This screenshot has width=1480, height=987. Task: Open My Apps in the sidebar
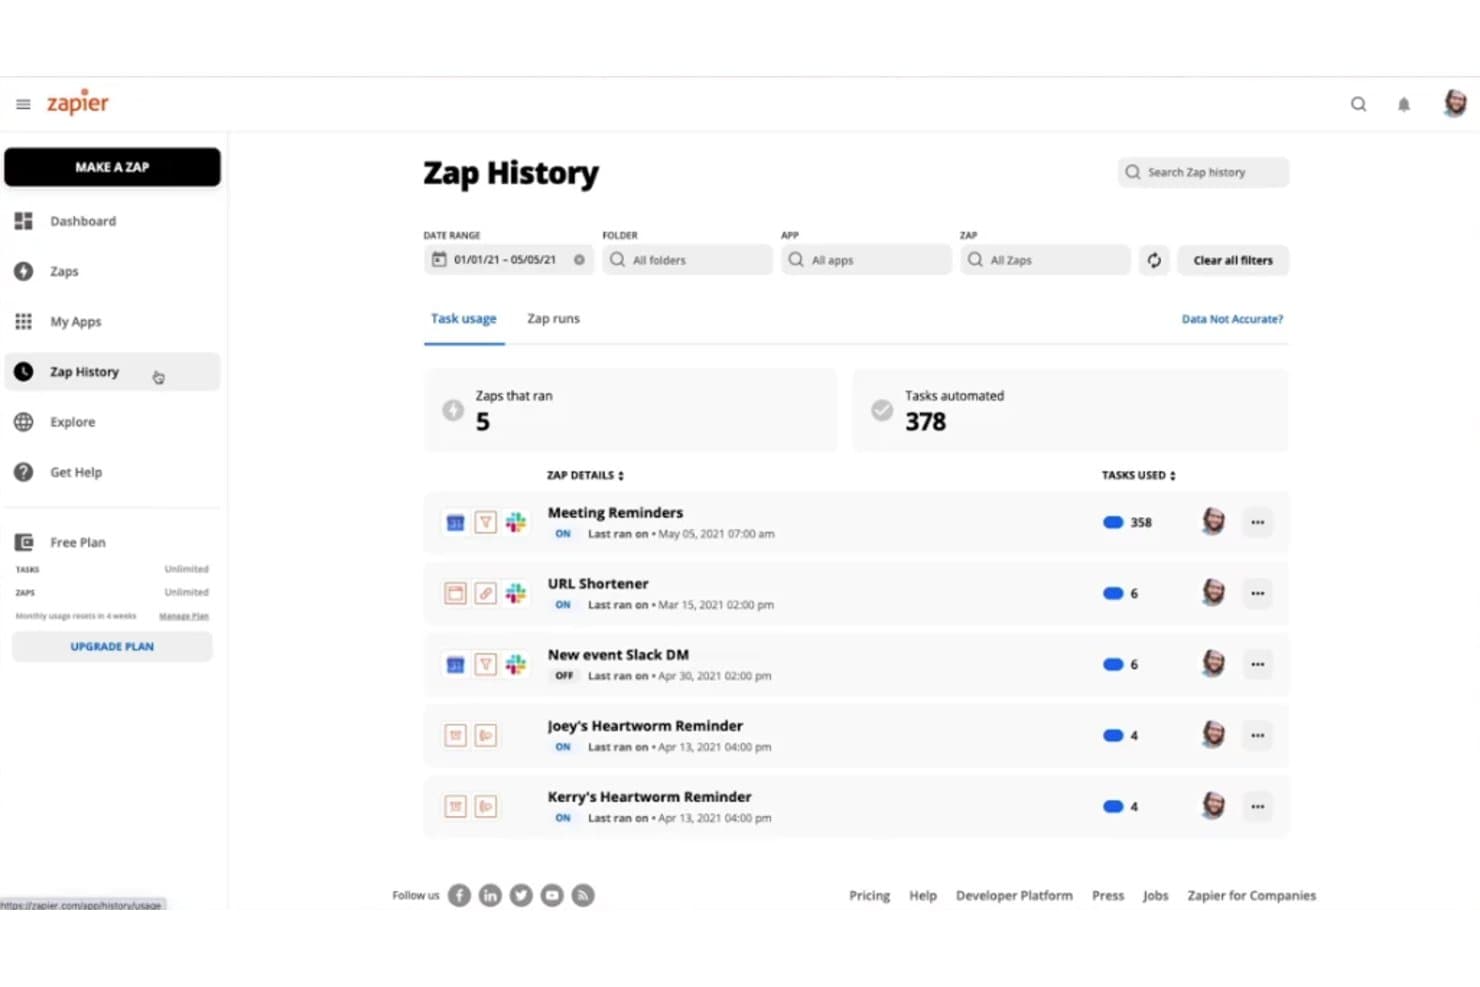pos(112,321)
